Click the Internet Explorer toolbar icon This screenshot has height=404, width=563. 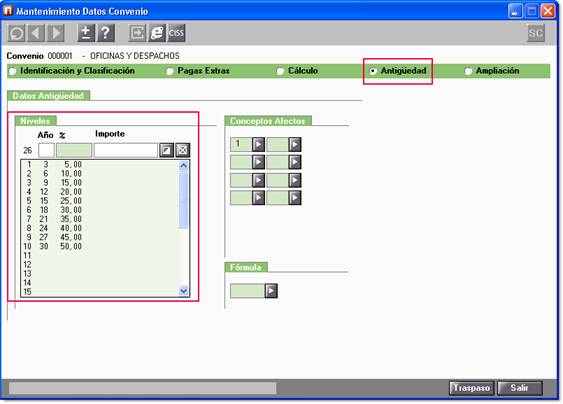pos(157,33)
